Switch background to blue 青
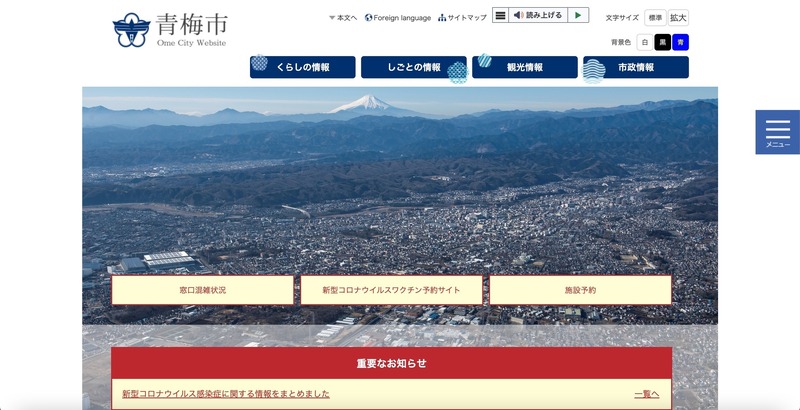The image size is (800, 410). coord(680,42)
